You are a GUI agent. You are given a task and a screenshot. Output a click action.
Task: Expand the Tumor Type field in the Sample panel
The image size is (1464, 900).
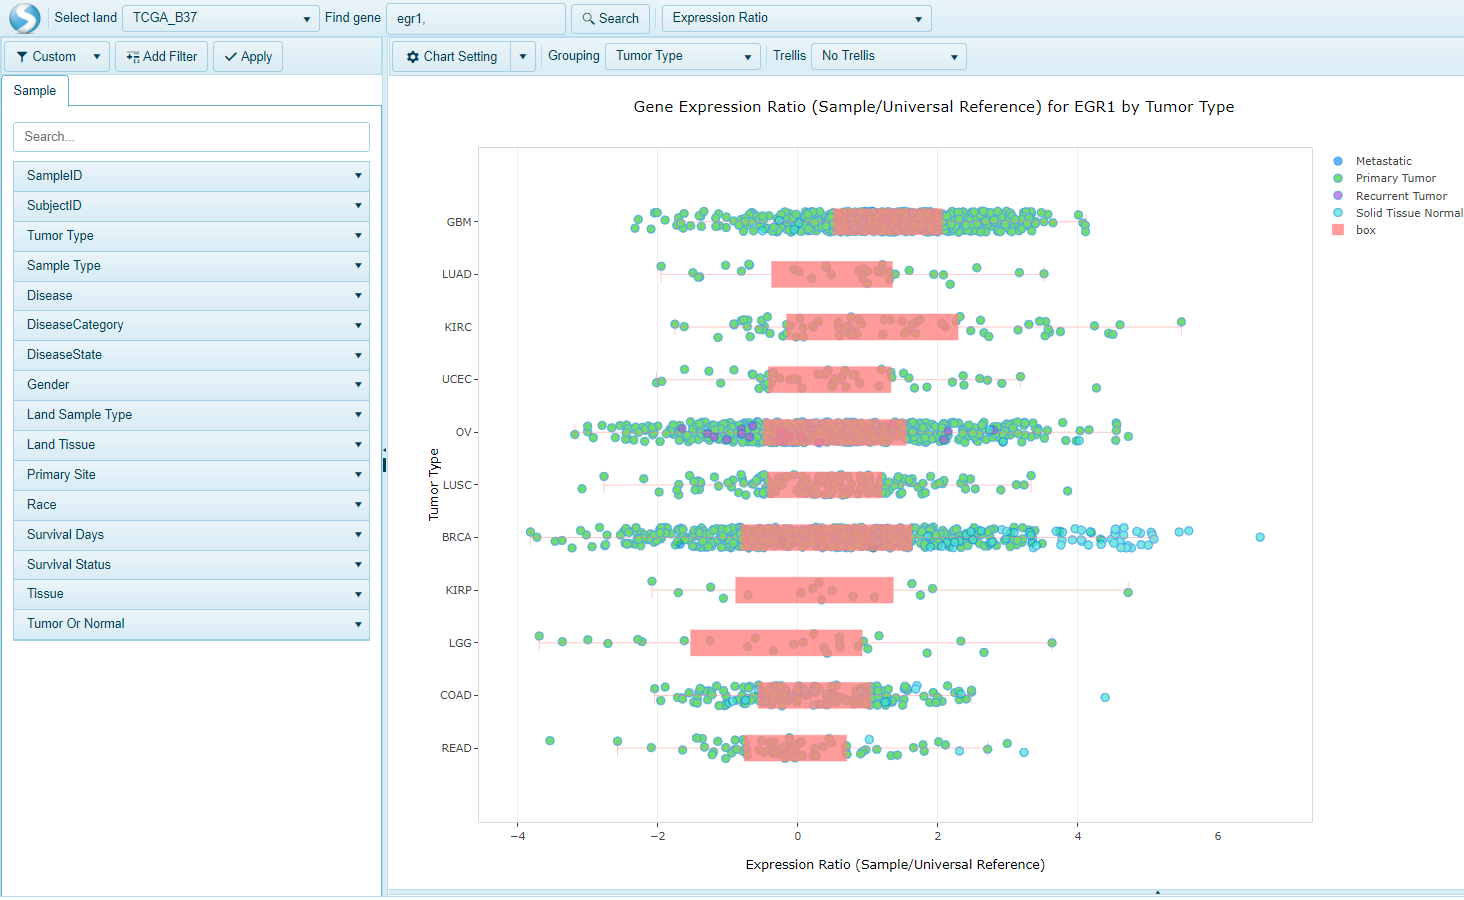(x=358, y=236)
